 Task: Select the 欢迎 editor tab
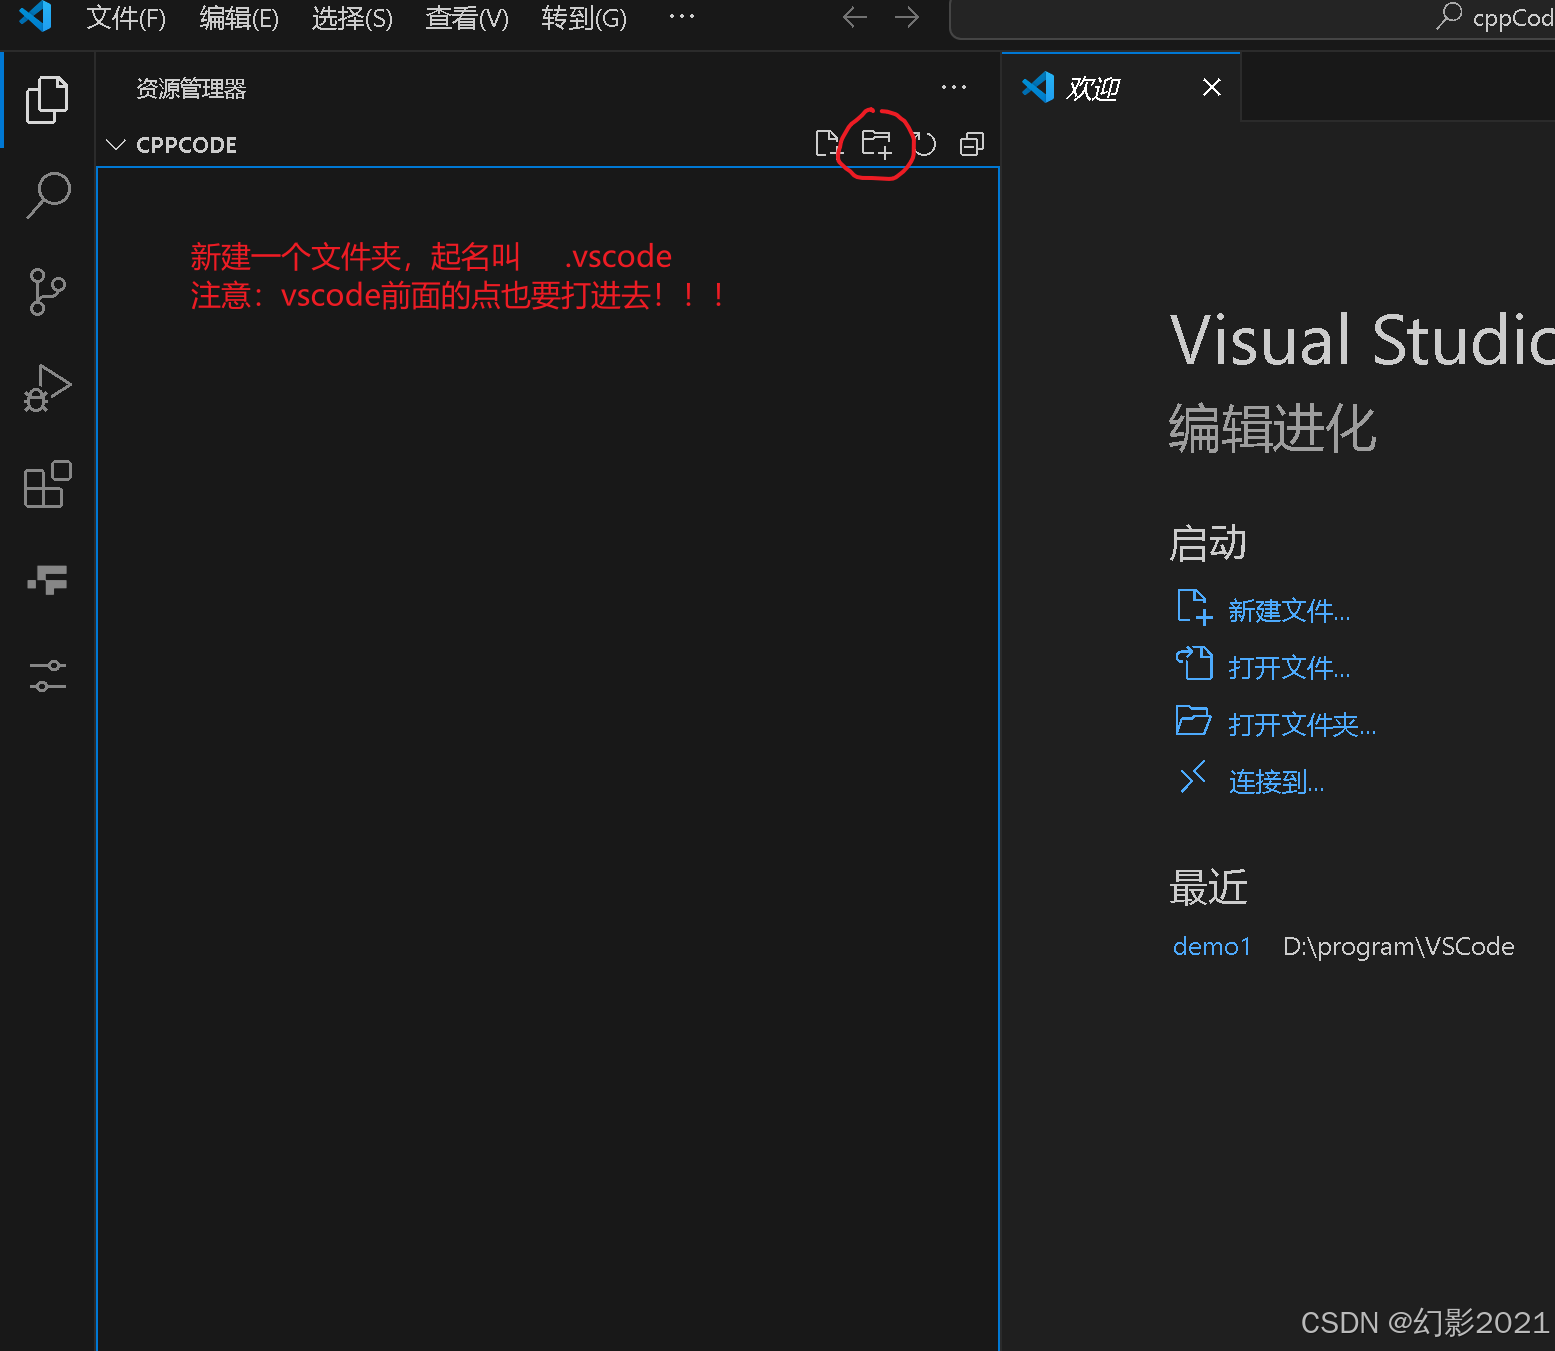(1121, 88)
